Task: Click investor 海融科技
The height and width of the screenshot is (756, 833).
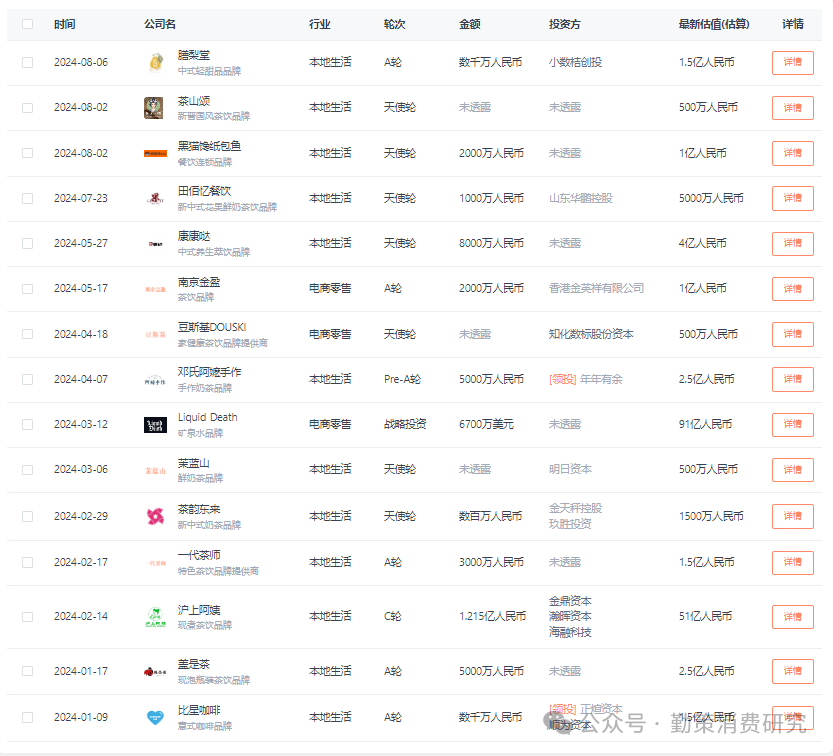Action: [570, 633]
